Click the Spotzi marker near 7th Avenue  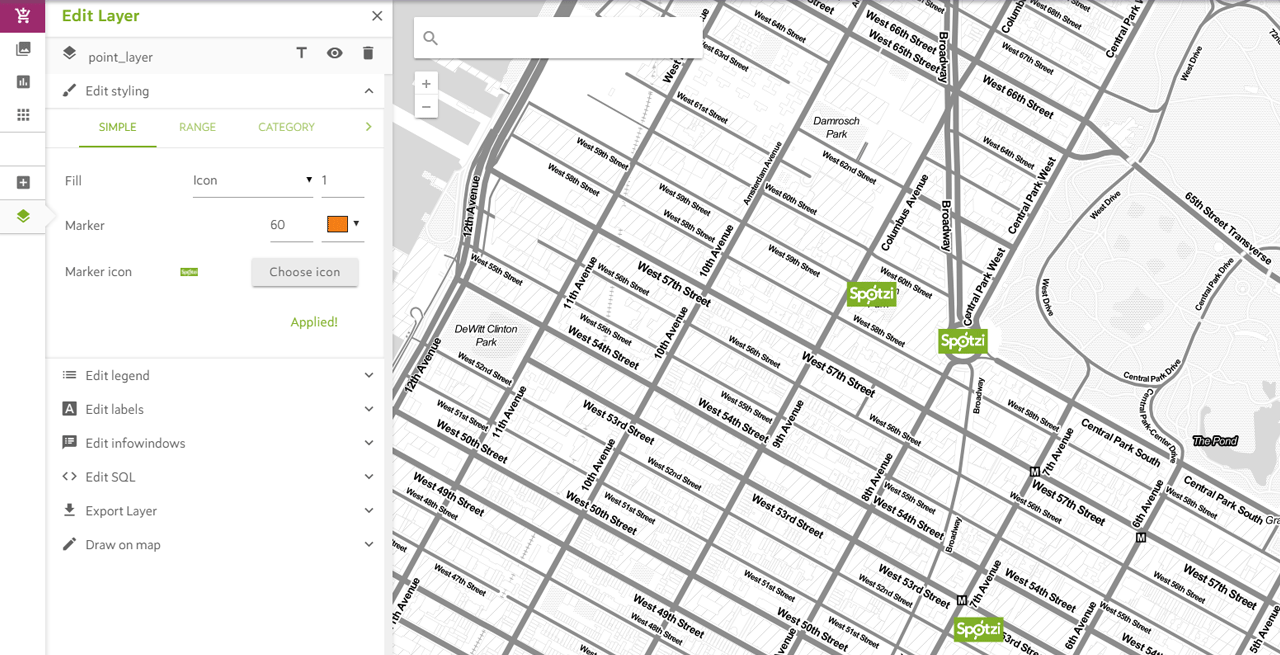pos(978,629)
